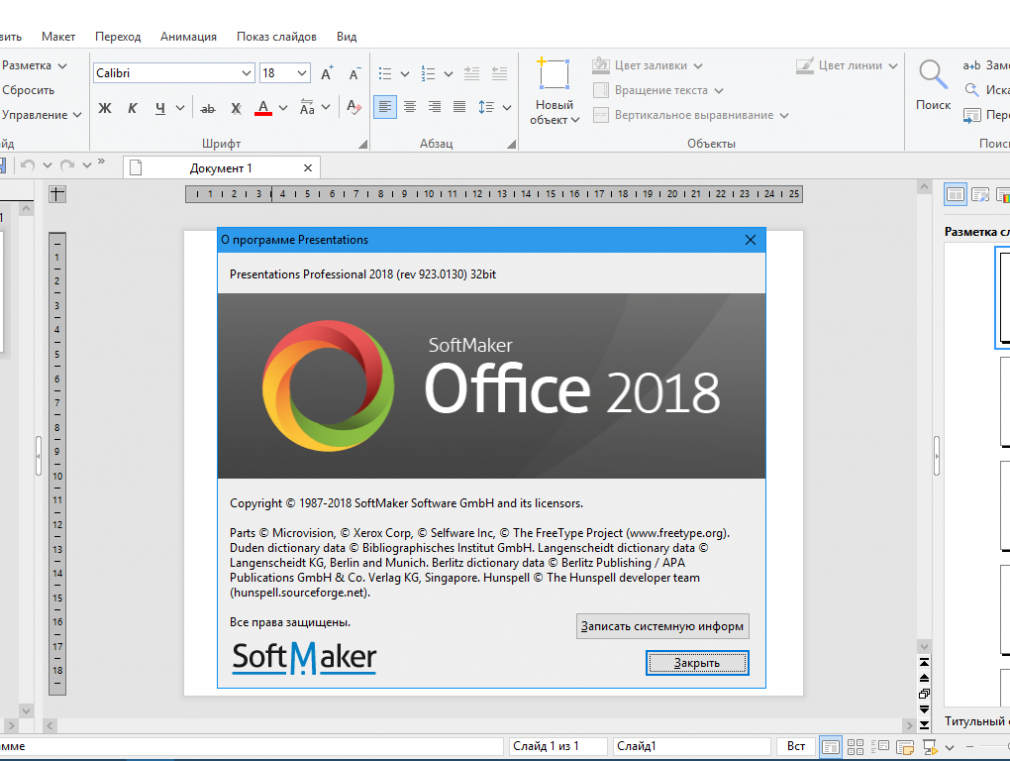Click the change case Aa icon
The width and height of the screenshot is (1010, 761).
point(307,108)
